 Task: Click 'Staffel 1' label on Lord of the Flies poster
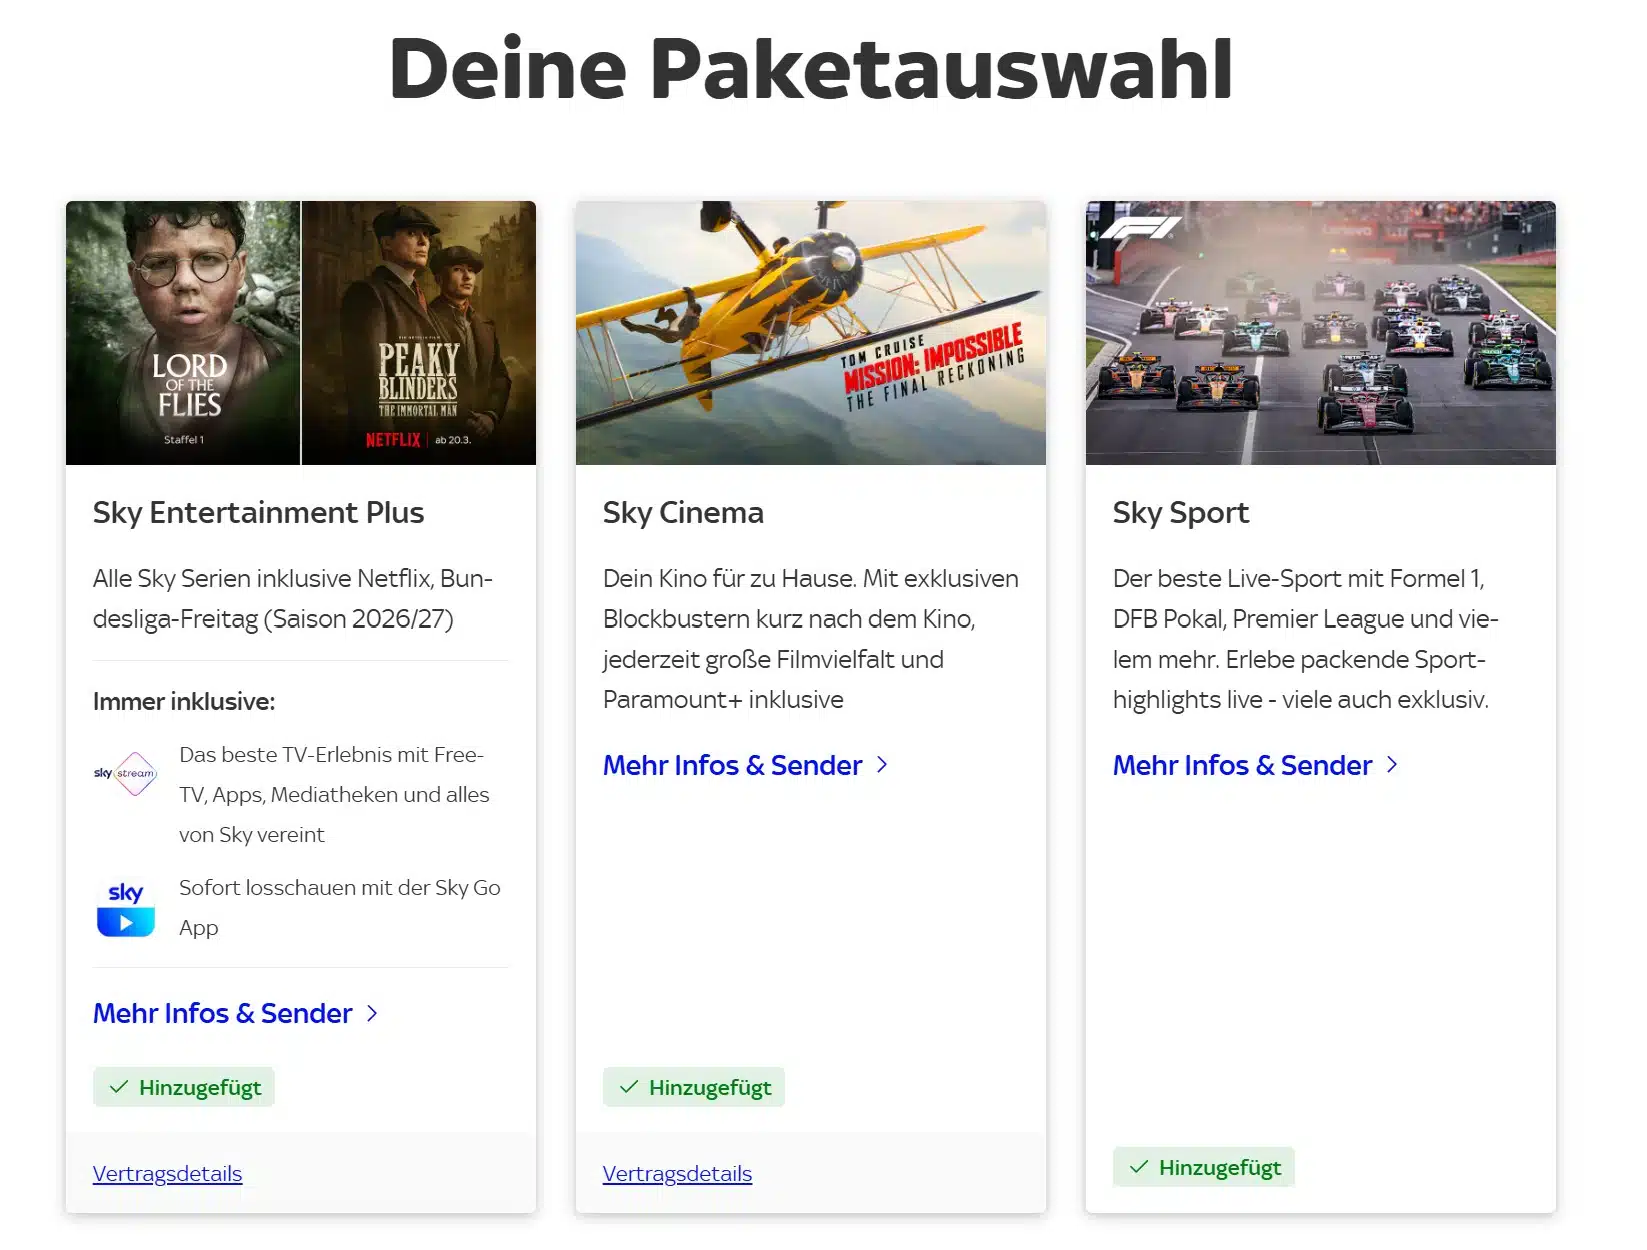click(x=184, y=440)
